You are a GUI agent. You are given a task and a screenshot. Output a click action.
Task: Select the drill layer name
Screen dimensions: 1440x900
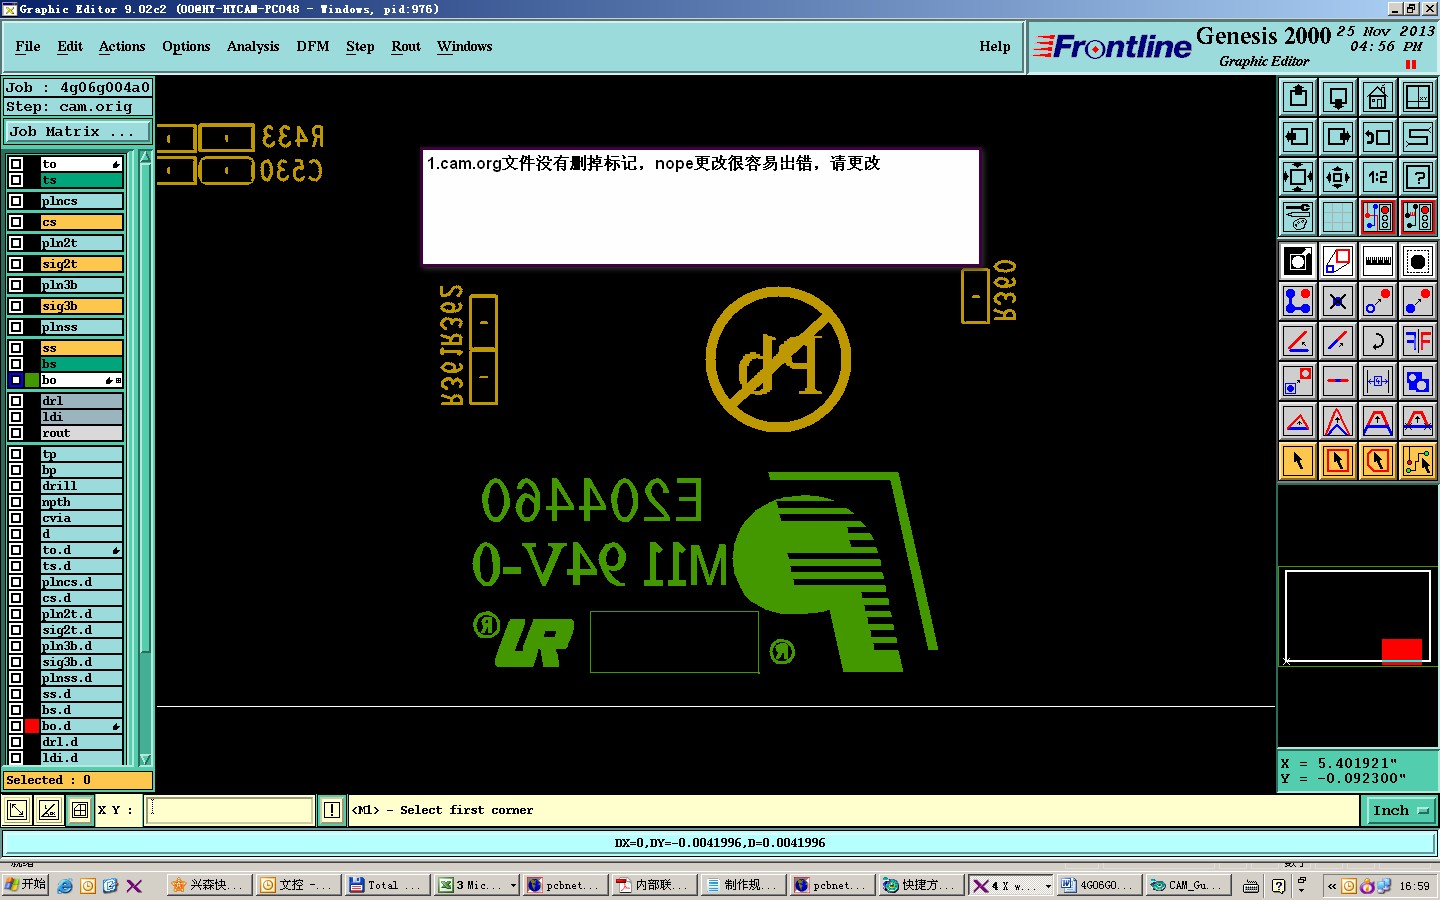tap(81, 486)
